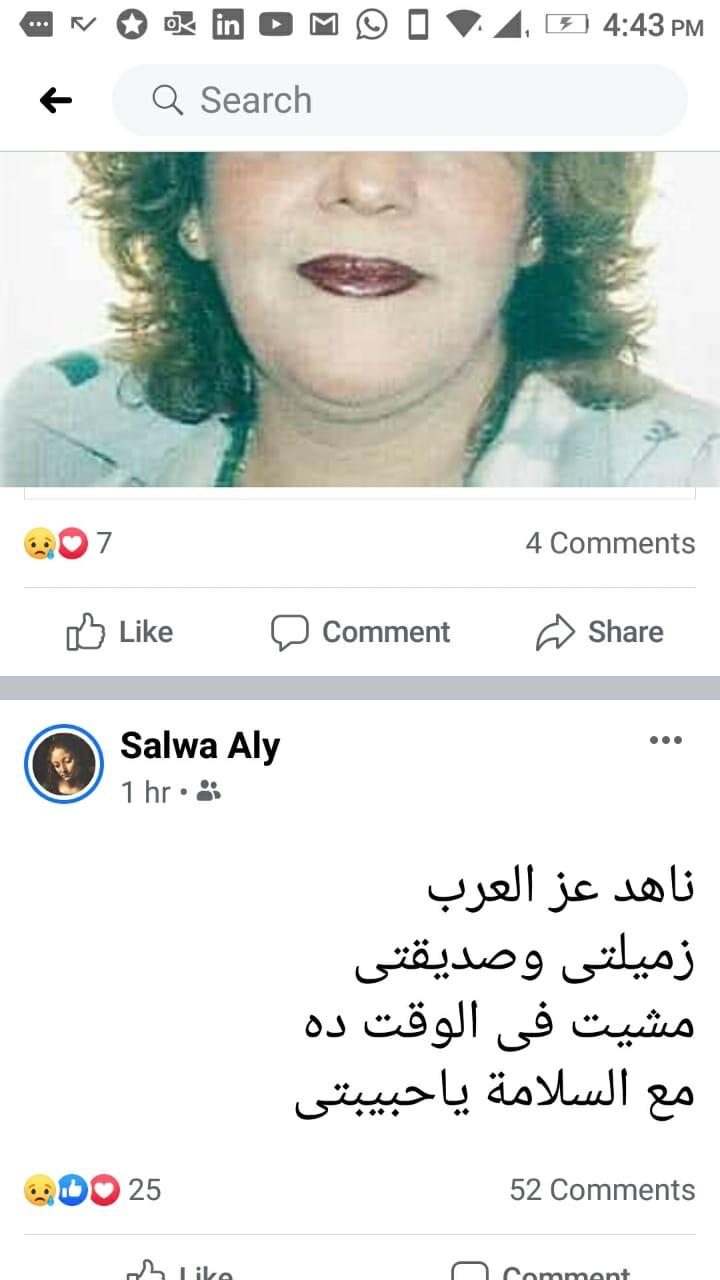View reactions count 7 on photo post
The image size is (720, 1280).
pos(68,543)
